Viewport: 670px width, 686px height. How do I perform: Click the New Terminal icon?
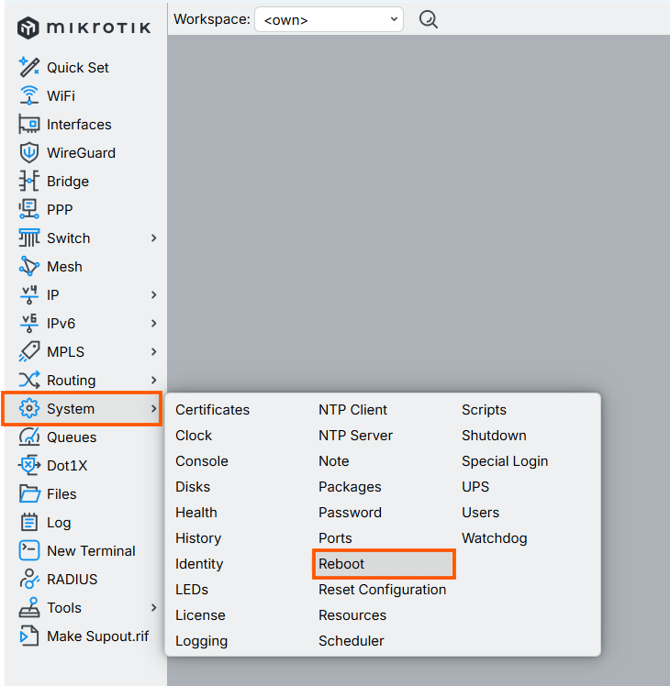pyautogui.click(x=29, y=551)
